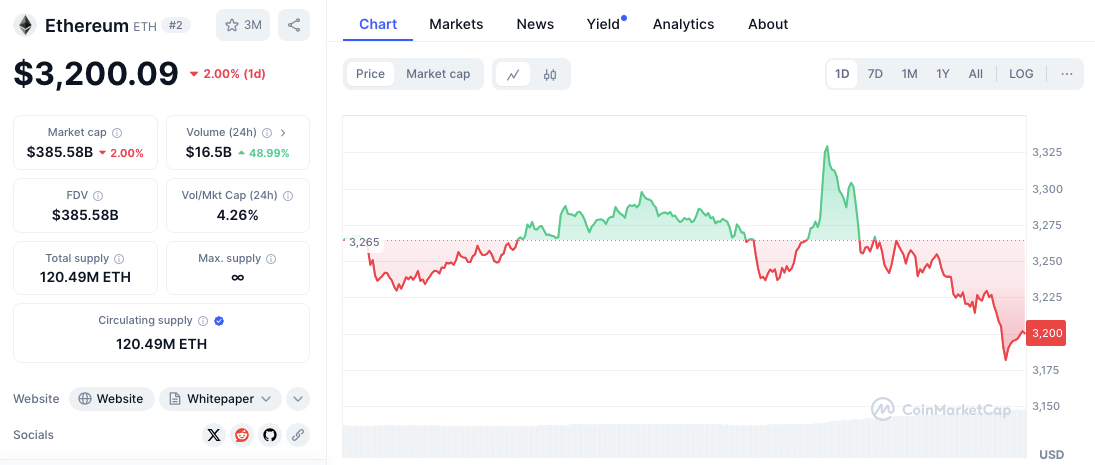Click the share icon next to watchlist

pyautogui.click(x=293, y=25)
